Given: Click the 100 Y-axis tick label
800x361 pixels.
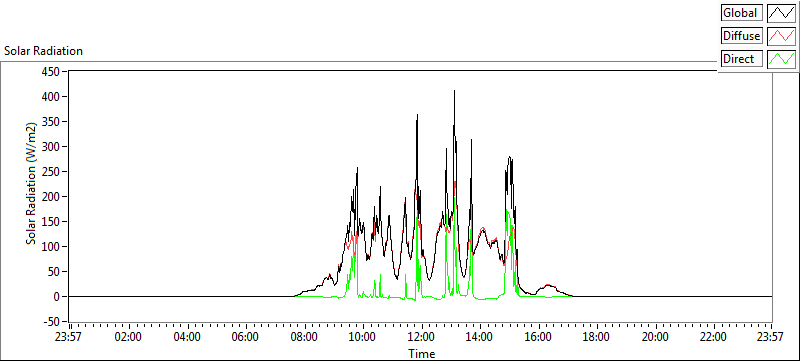Looking at the screenshot, I should tap(52, 247).
